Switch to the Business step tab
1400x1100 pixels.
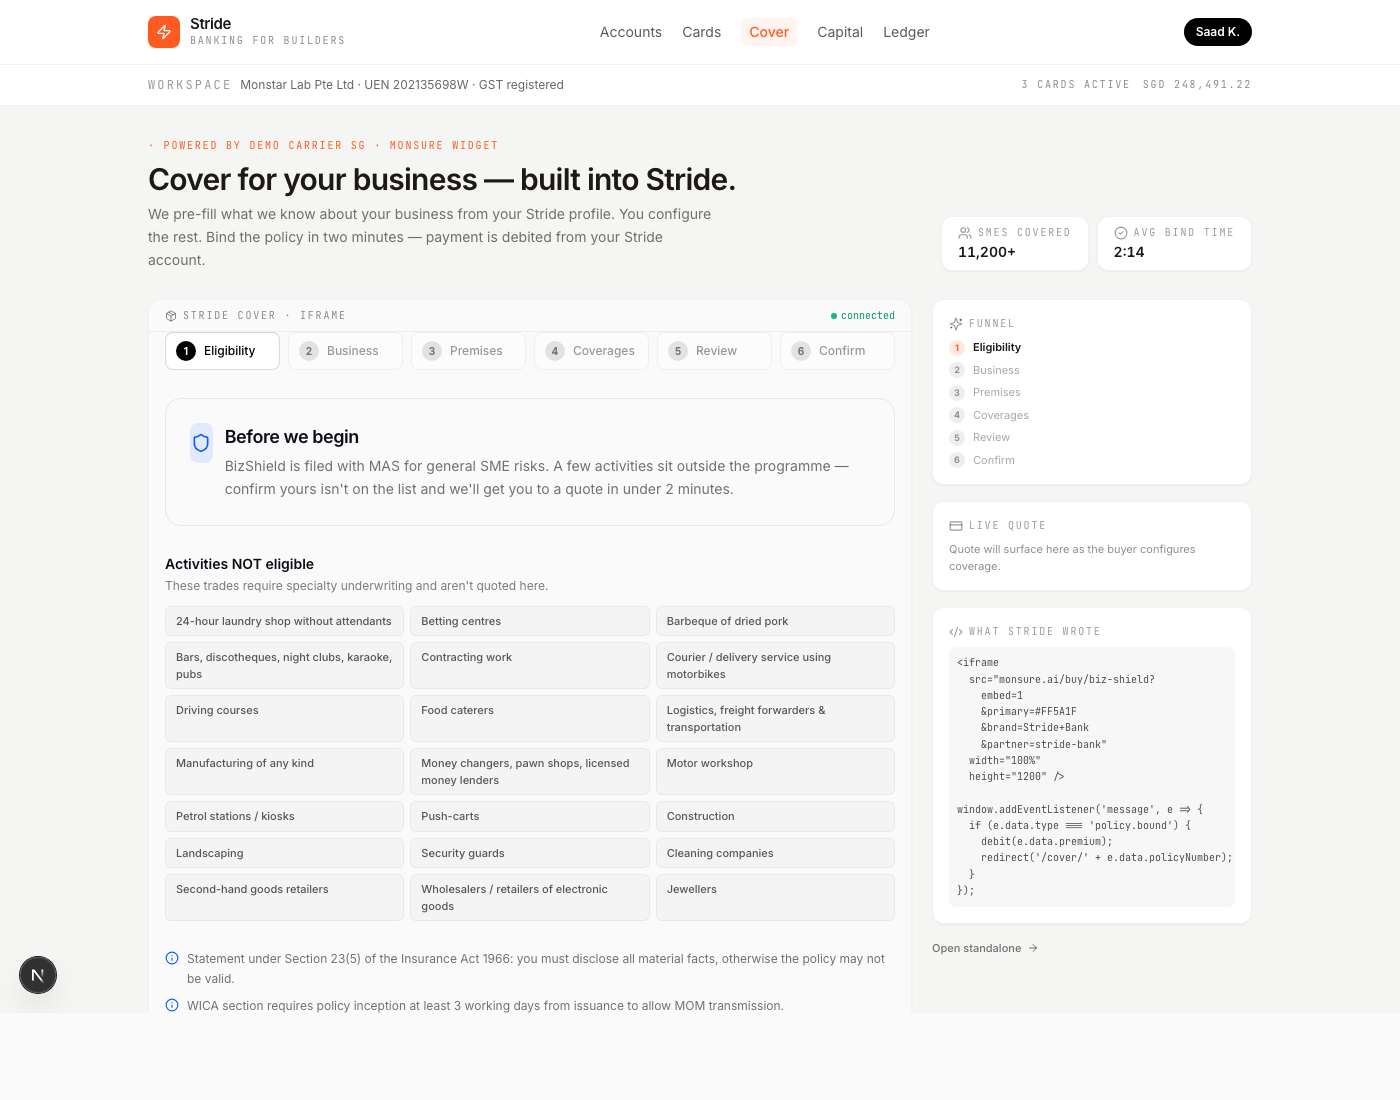tap(345, 351)
